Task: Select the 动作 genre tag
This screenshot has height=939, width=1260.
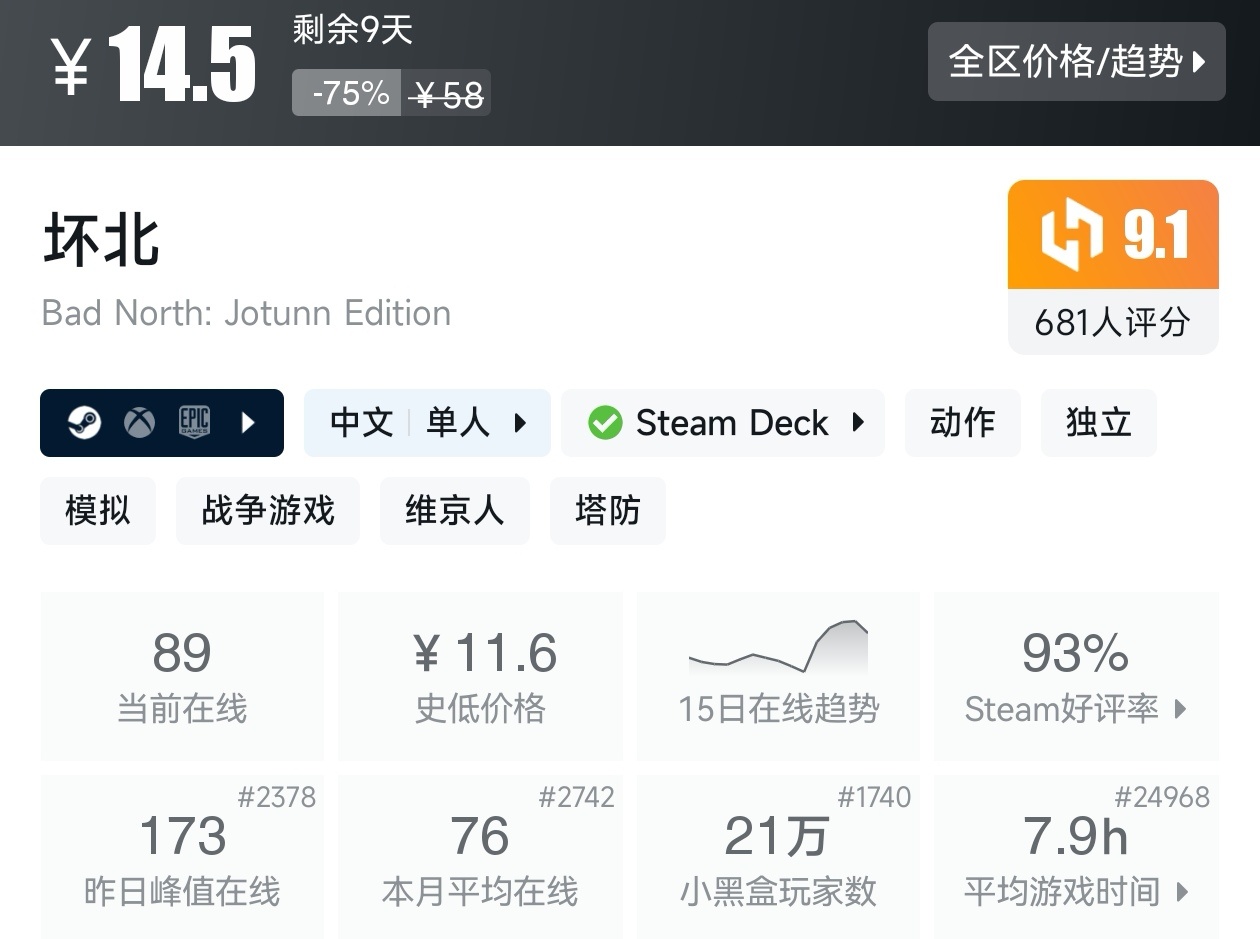Action: (x=962, y=423)
